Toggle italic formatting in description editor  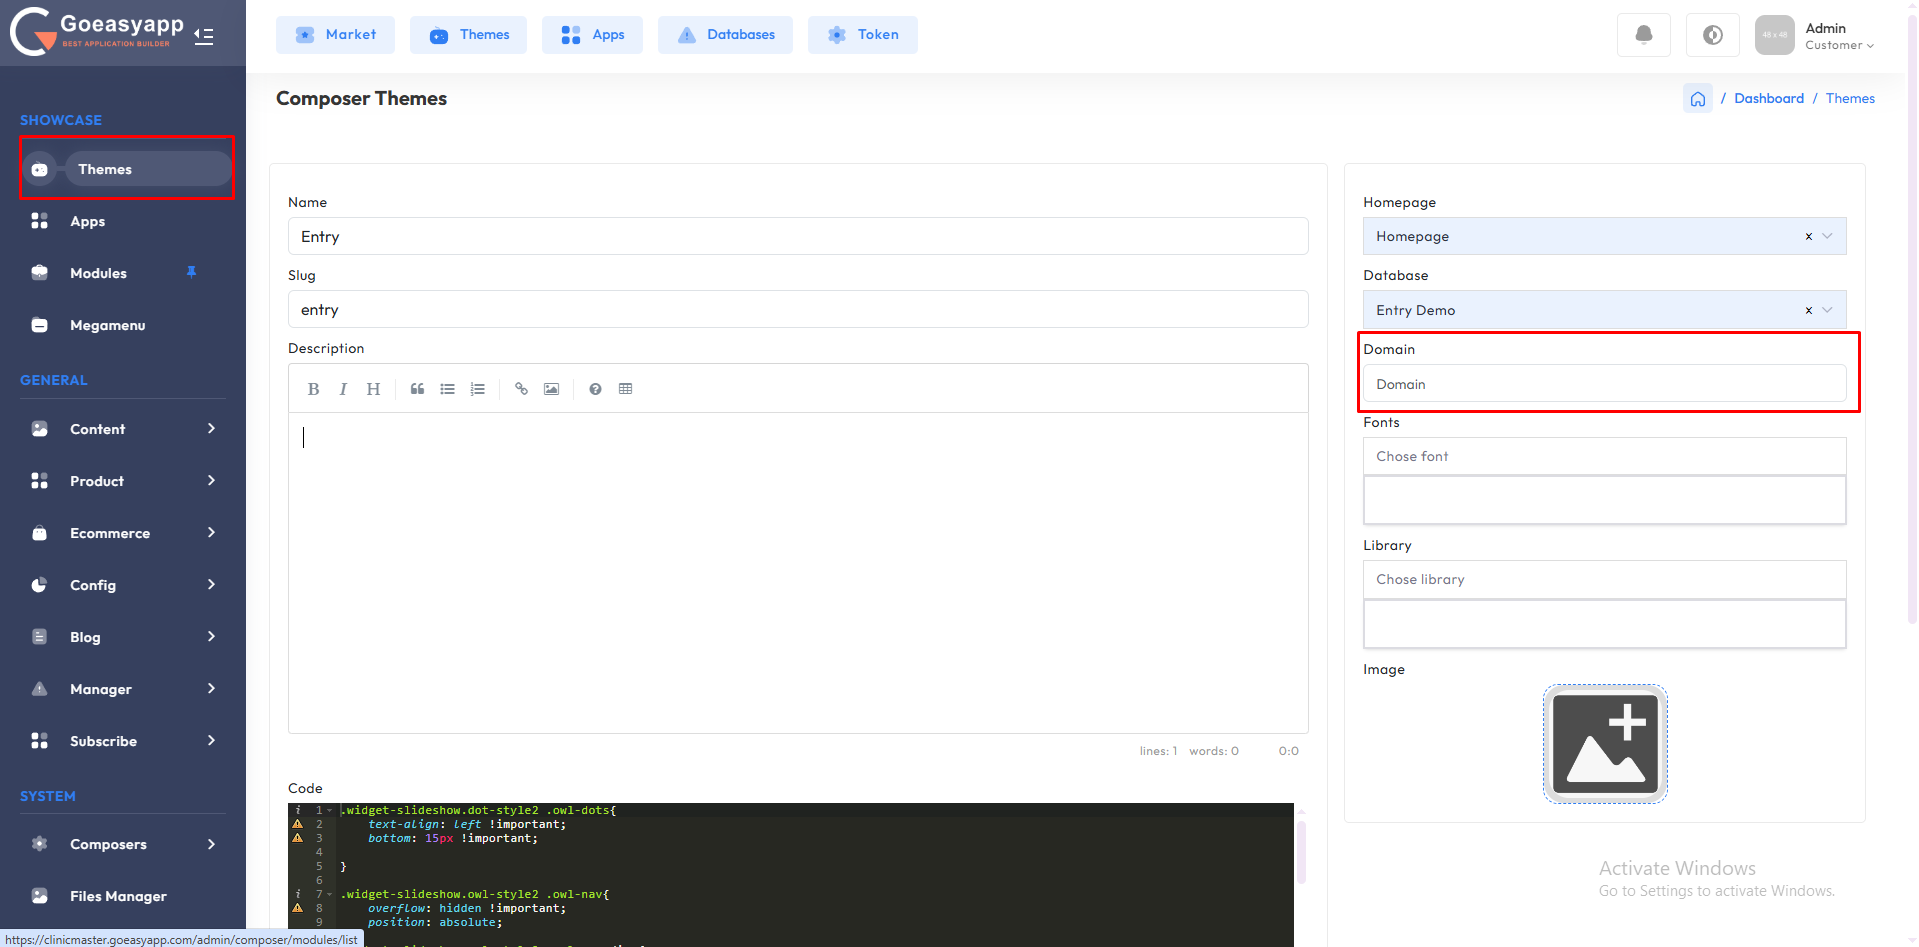tap(343, 389)
